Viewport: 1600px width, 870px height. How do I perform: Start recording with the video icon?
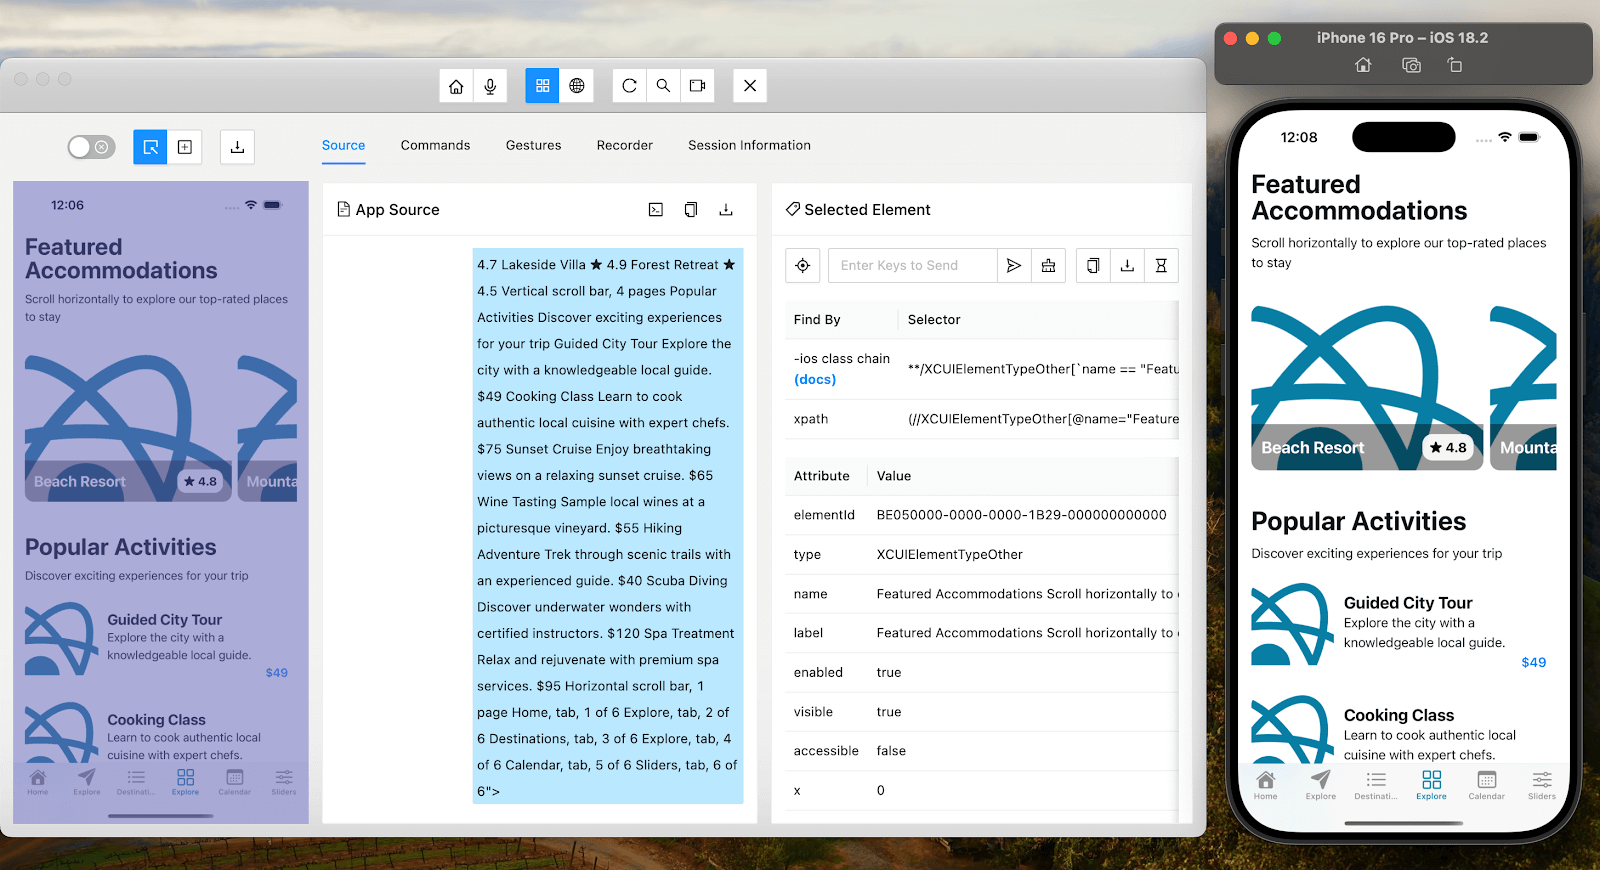tap(697, 86)
